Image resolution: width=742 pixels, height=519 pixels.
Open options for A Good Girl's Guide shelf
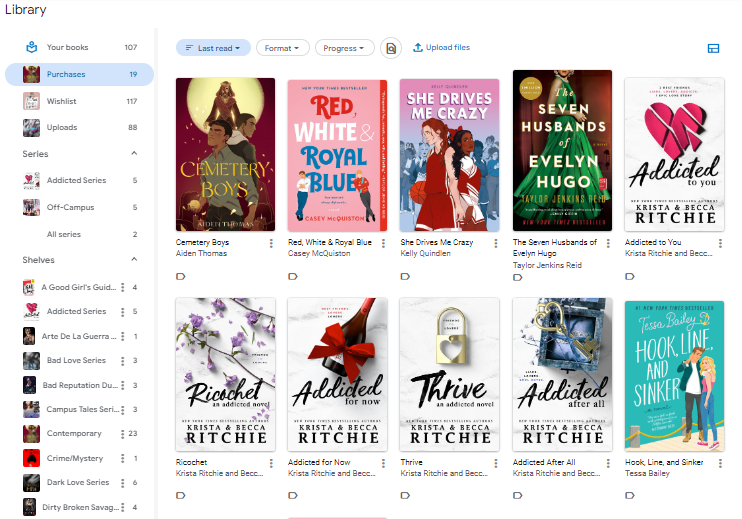click(123, 287)
